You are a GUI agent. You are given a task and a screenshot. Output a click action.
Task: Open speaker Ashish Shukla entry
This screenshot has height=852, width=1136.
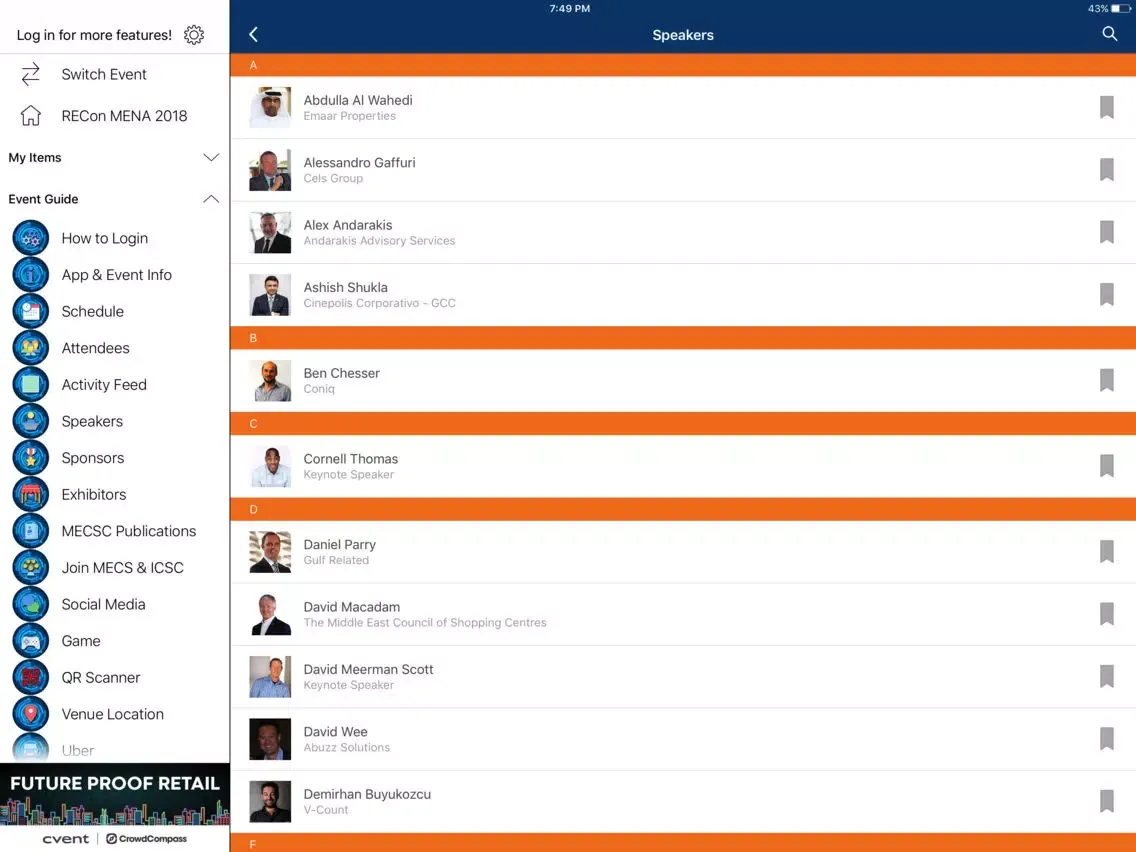click(682, 295)
